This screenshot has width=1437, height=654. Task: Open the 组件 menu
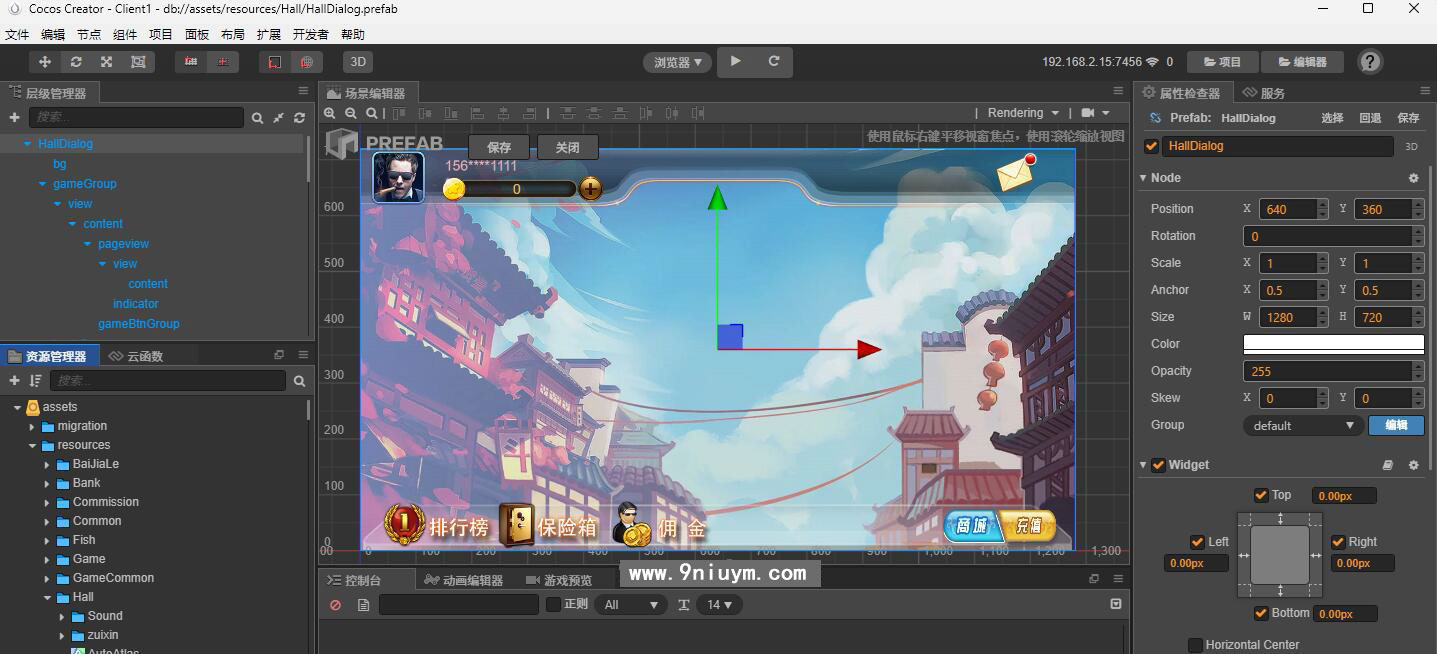125,34
